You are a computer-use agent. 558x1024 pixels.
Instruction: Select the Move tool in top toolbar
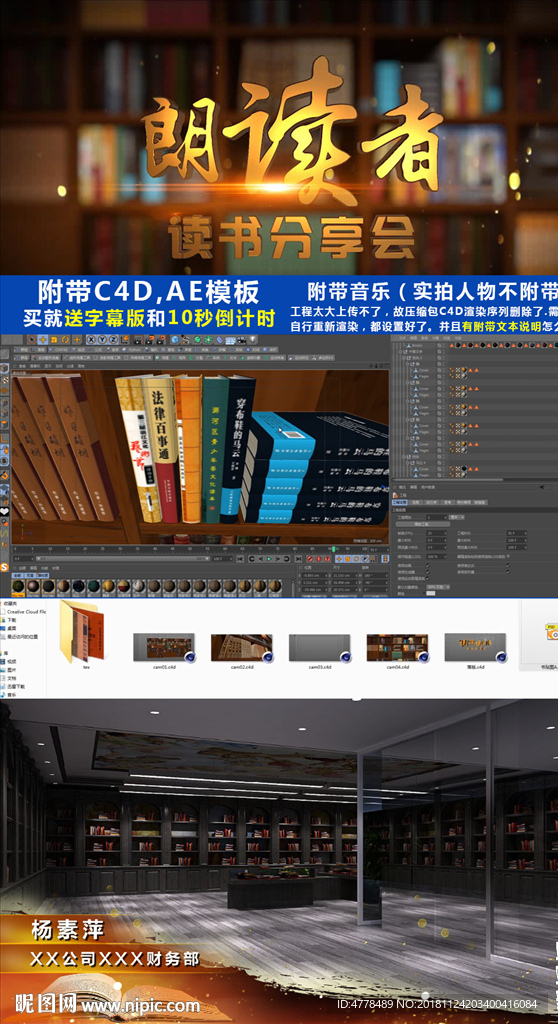pos(42,340)
